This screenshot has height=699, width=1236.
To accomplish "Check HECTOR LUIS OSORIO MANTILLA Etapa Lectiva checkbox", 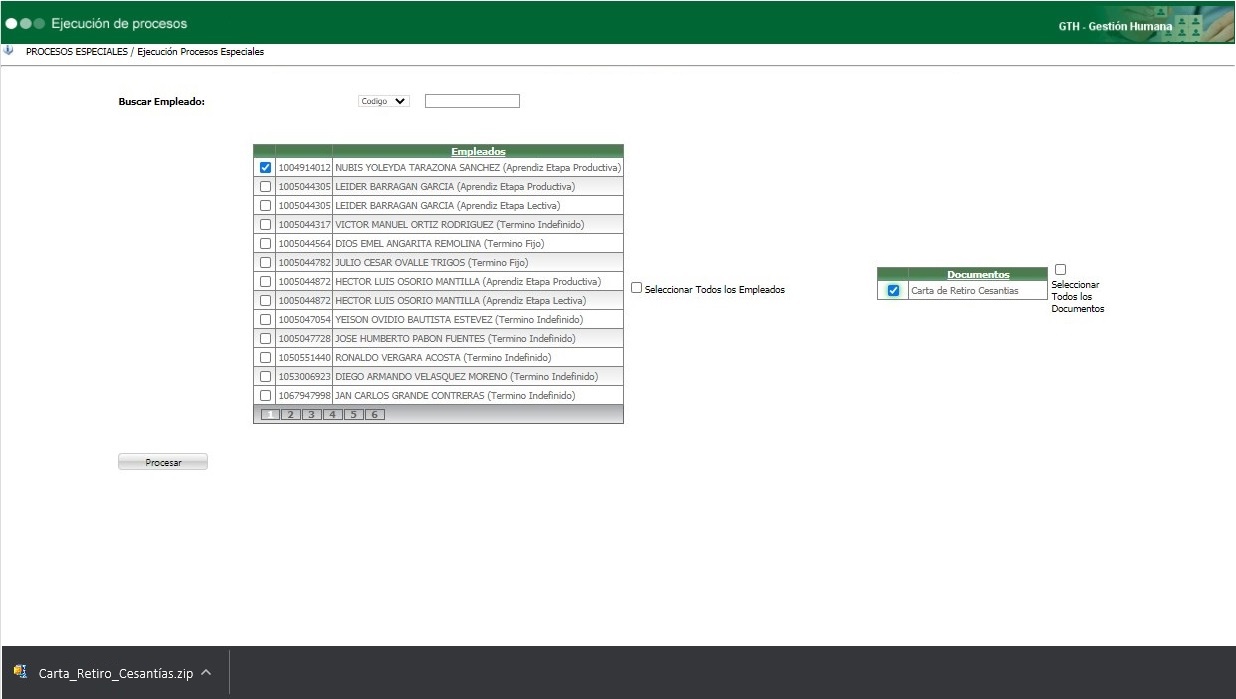I will 265,301.
